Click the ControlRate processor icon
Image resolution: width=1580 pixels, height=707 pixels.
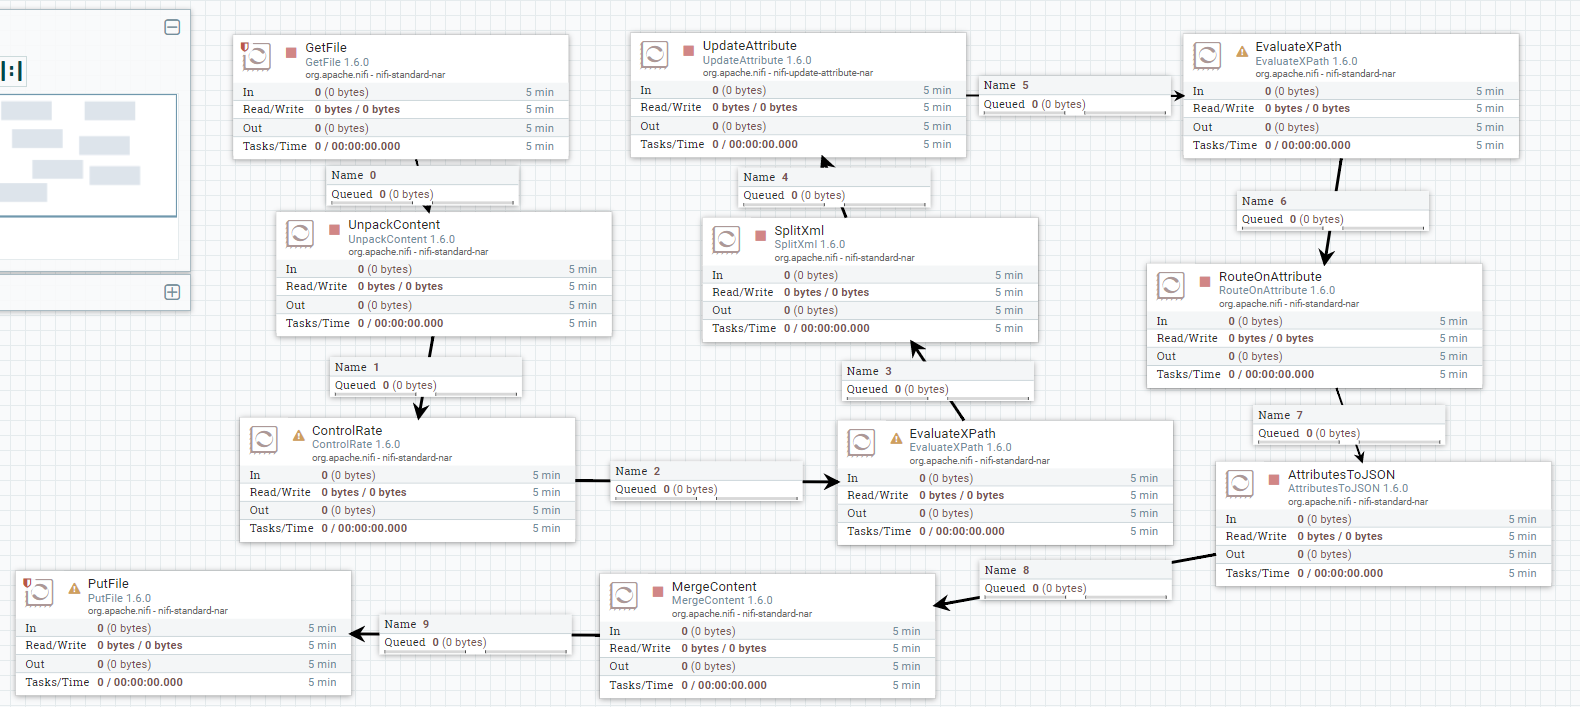[264, 440]
